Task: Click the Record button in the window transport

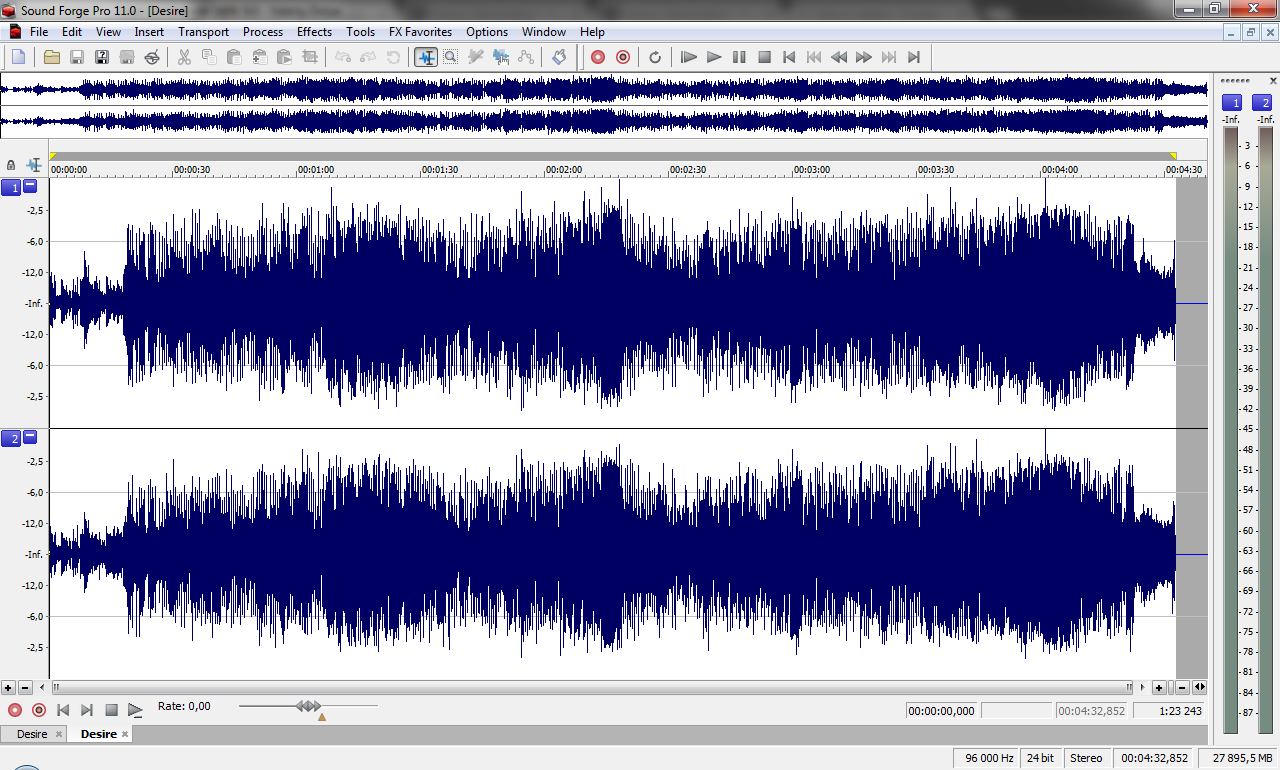Action: [x=15, y=710]
